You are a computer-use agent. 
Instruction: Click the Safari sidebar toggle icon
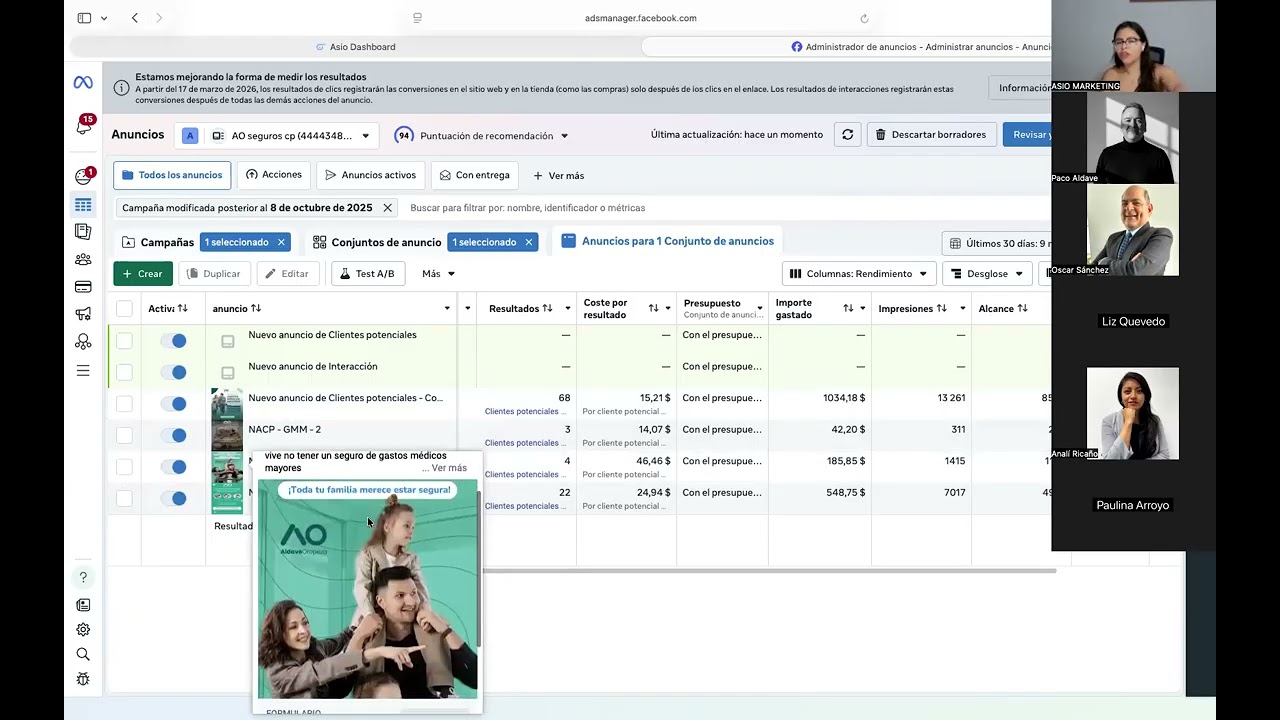tap(84, 18)
